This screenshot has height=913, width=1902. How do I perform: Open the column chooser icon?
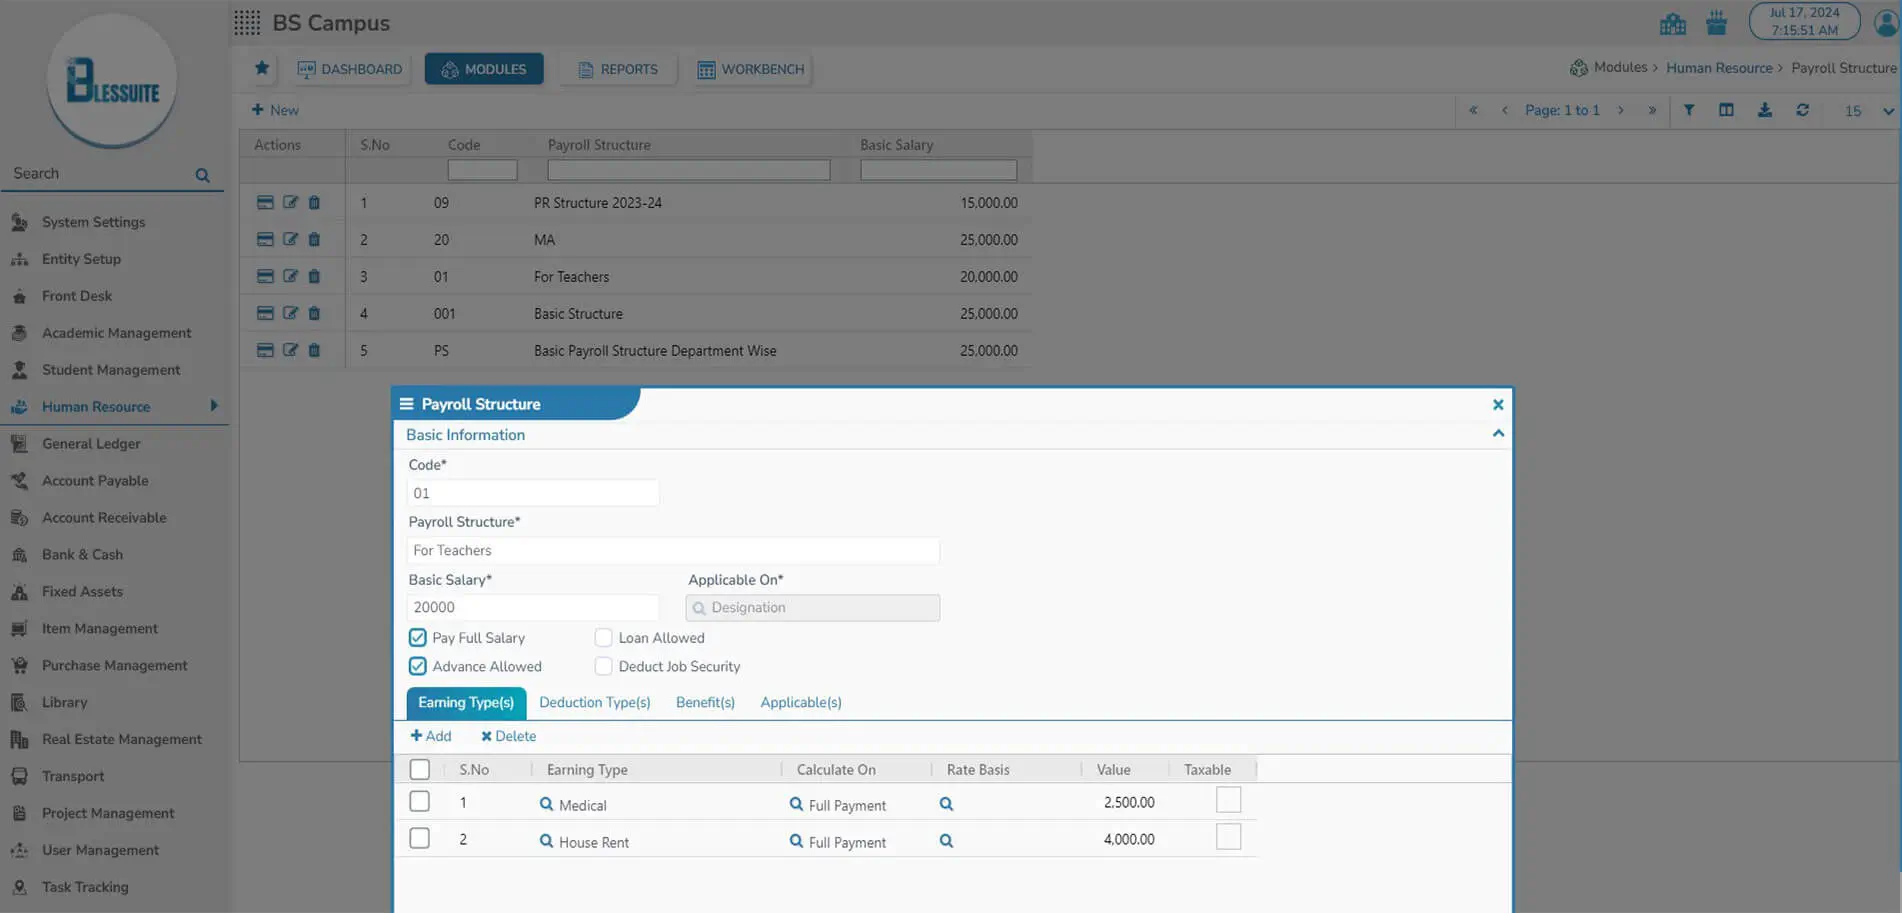1726,110
